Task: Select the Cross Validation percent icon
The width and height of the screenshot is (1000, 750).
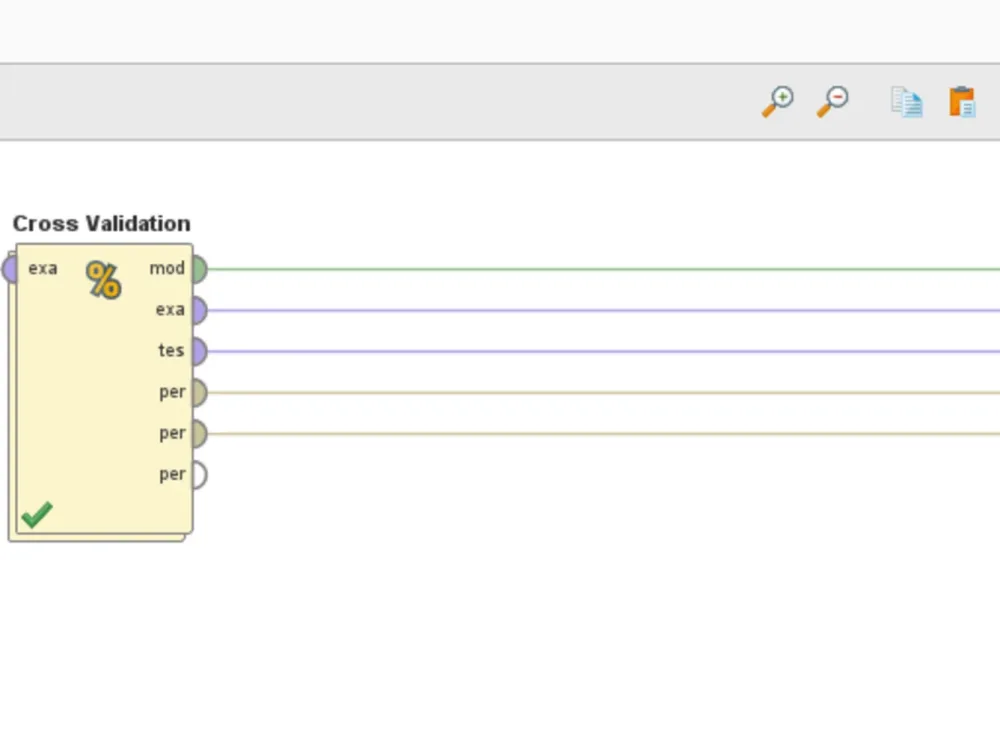Action: tap(103, 279)
